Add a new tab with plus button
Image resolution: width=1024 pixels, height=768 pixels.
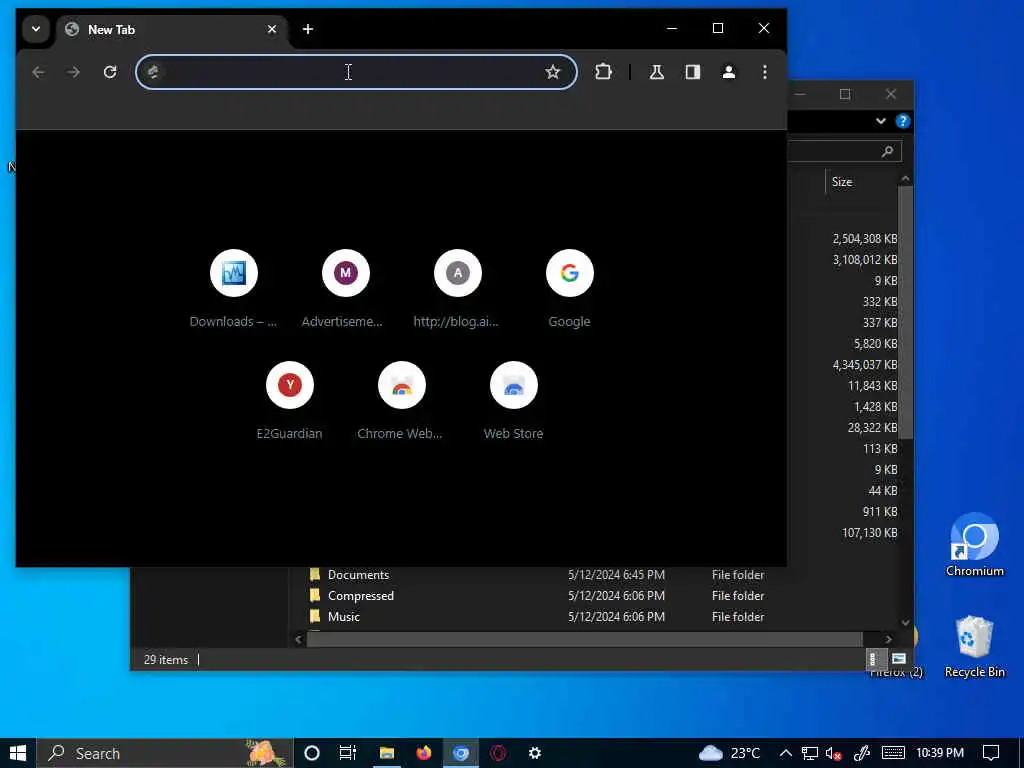[x=308, y=29]
